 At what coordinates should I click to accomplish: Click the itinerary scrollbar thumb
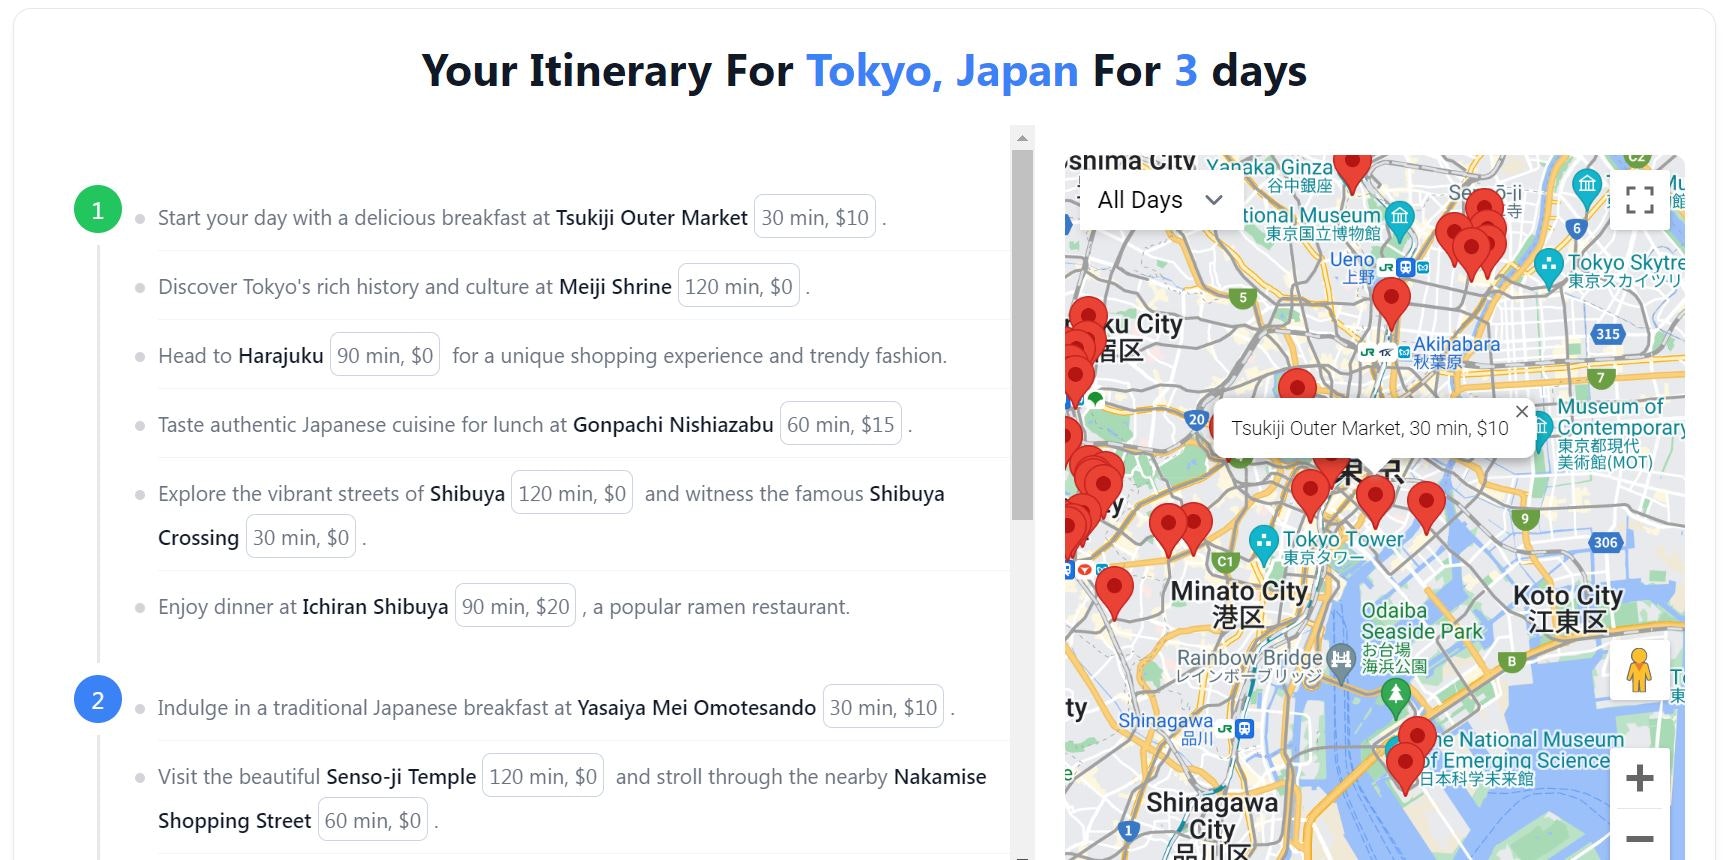pyautogui.click(x=1022, y=335)
